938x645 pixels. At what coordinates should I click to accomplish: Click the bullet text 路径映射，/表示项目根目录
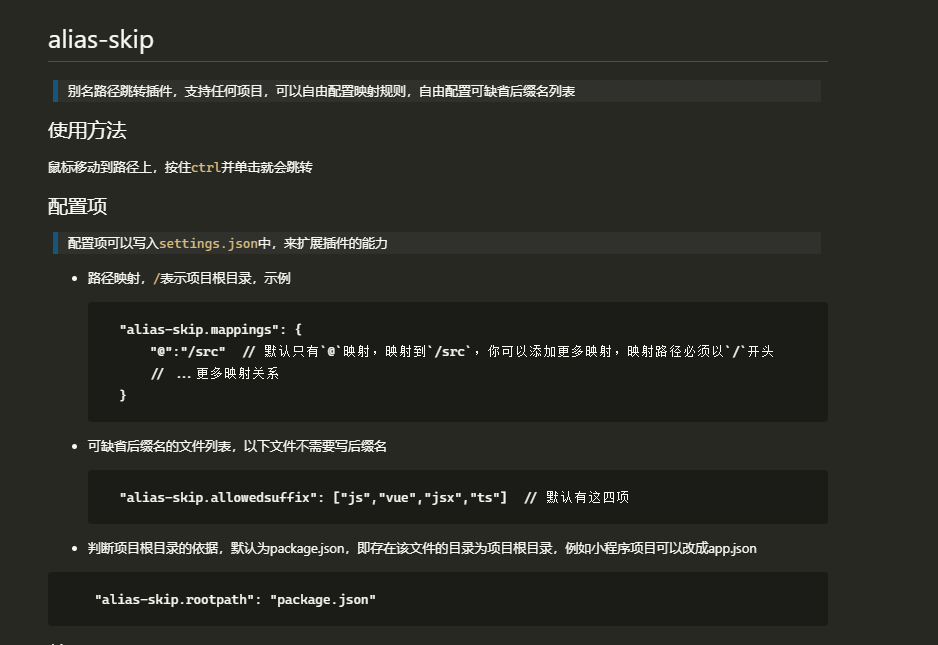point(189,278)
